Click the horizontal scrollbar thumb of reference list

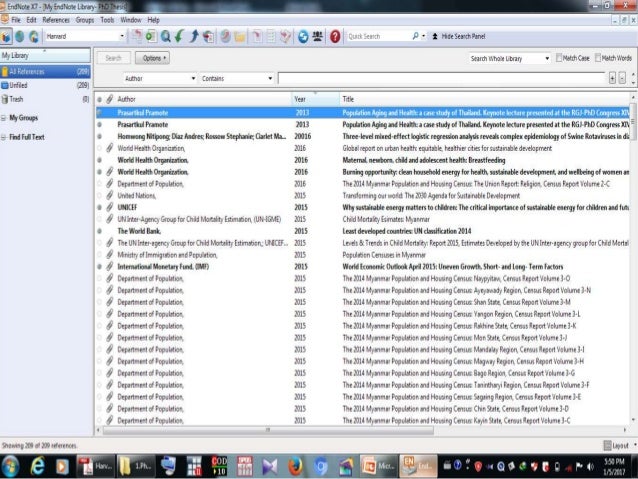coord(268,430)
